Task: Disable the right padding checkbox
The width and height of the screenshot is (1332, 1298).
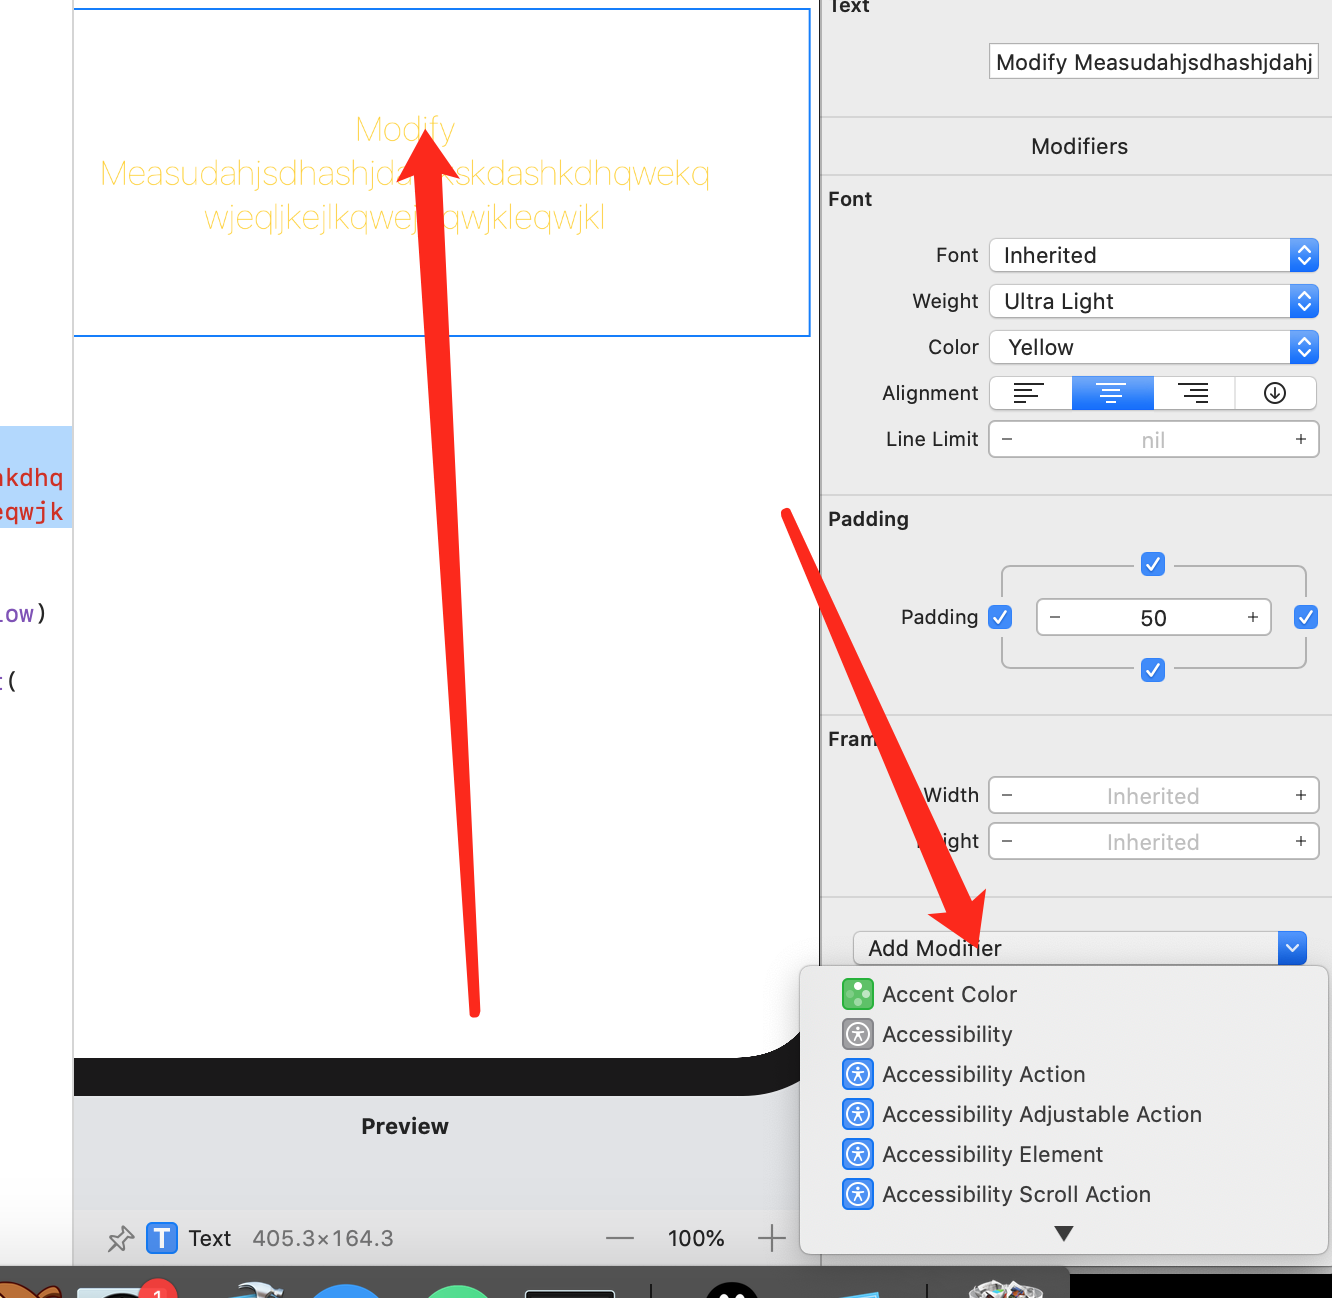Action: tap(1306, 617)
